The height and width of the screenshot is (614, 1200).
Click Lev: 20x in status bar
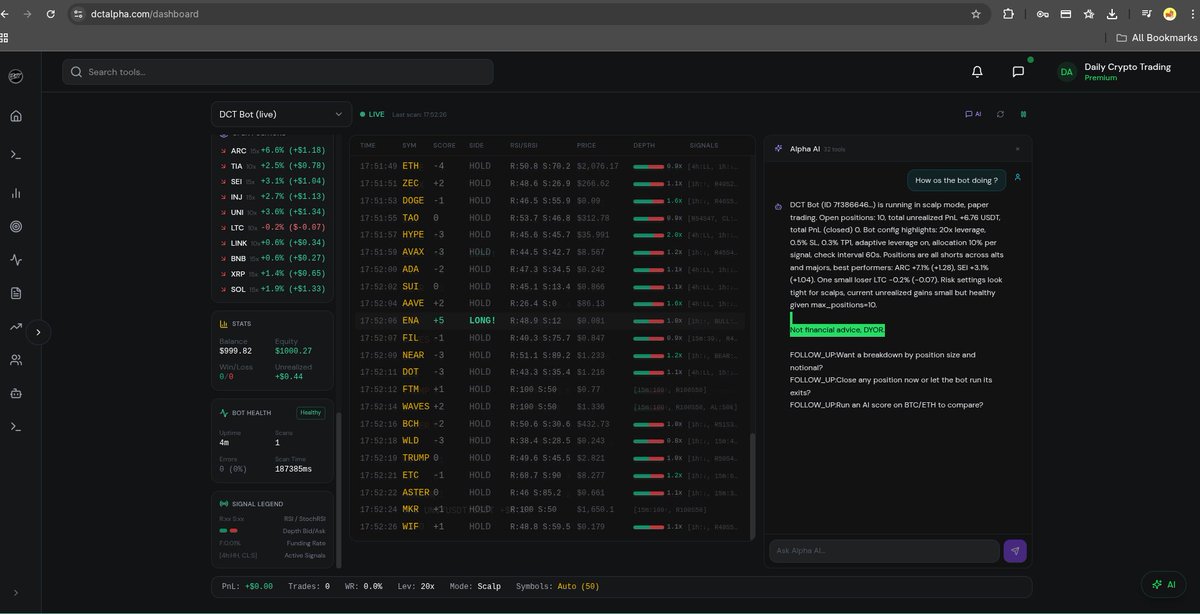tap(416, 586)
